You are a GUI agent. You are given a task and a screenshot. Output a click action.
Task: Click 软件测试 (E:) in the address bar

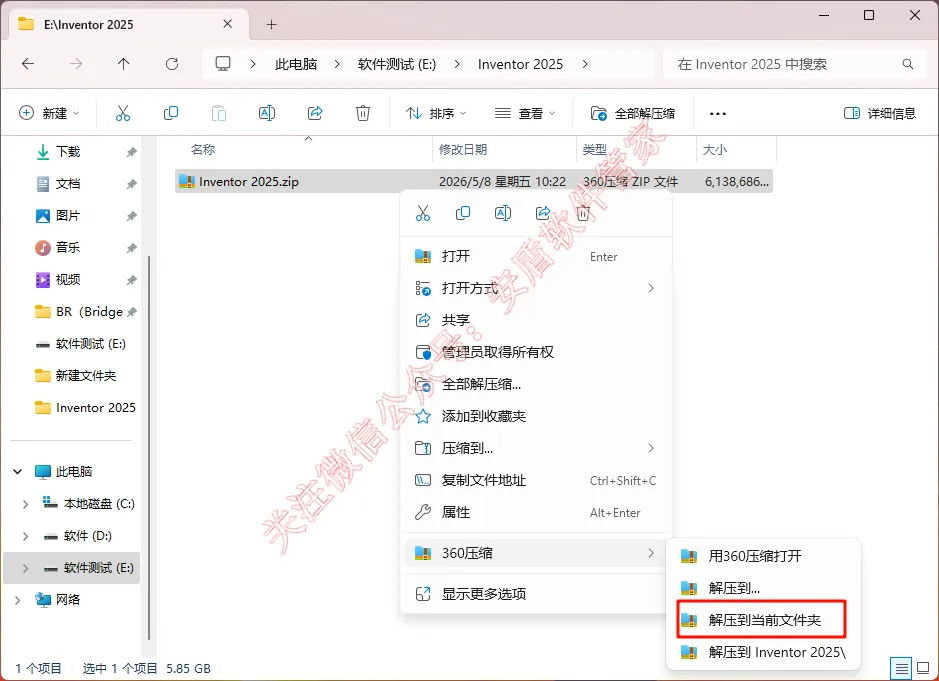[396, 64]
